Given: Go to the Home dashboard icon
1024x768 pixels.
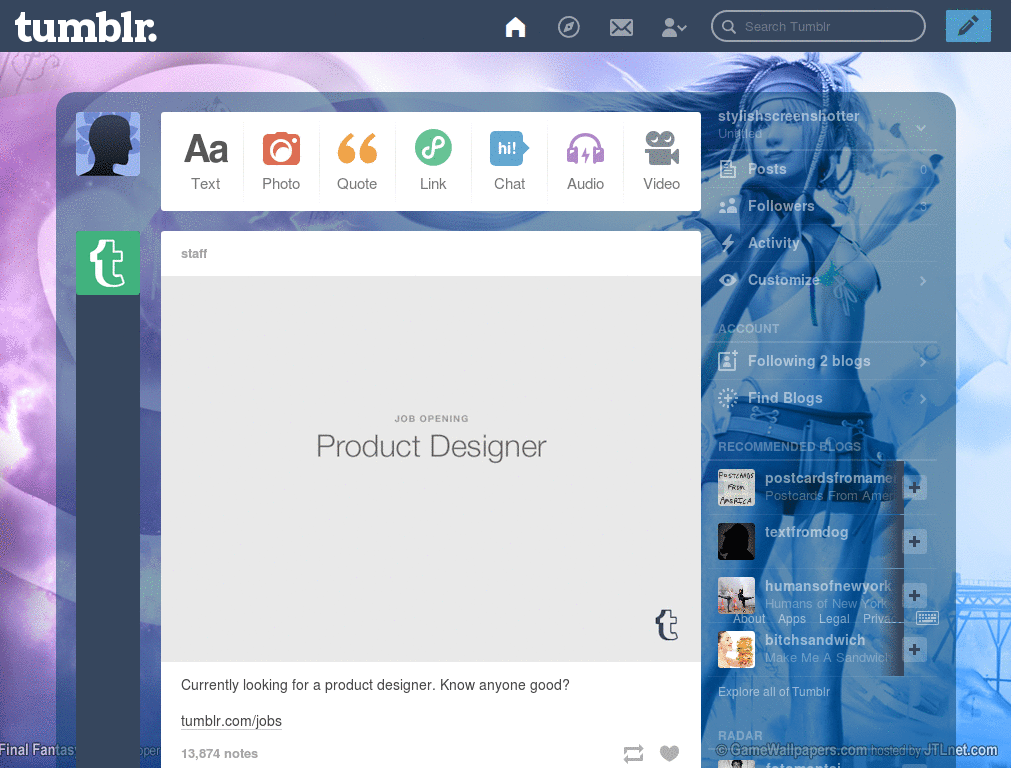Looking at the screenshot, I should (515, 27).
